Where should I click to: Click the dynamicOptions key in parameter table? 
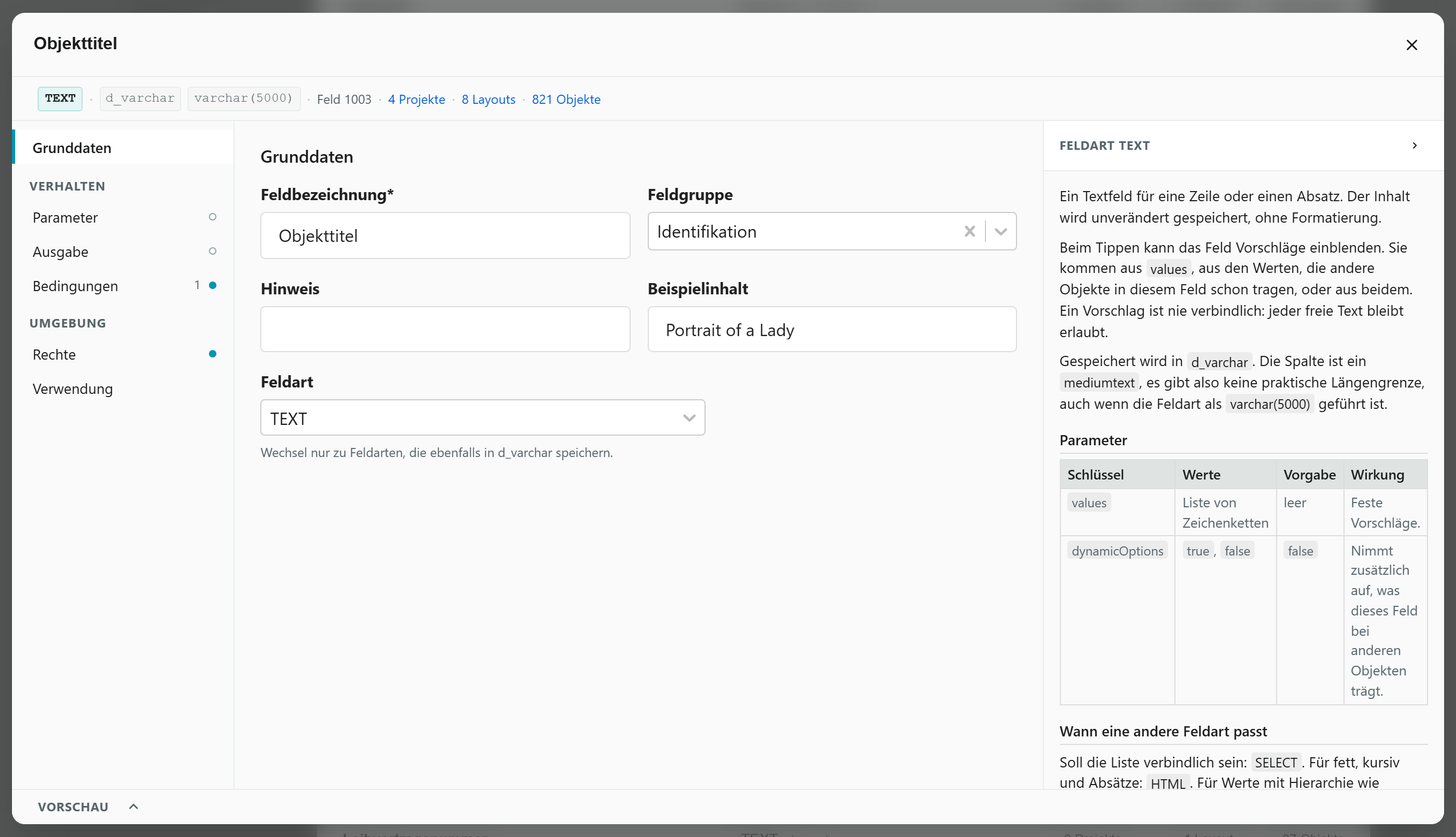(x=1117, y=551)
